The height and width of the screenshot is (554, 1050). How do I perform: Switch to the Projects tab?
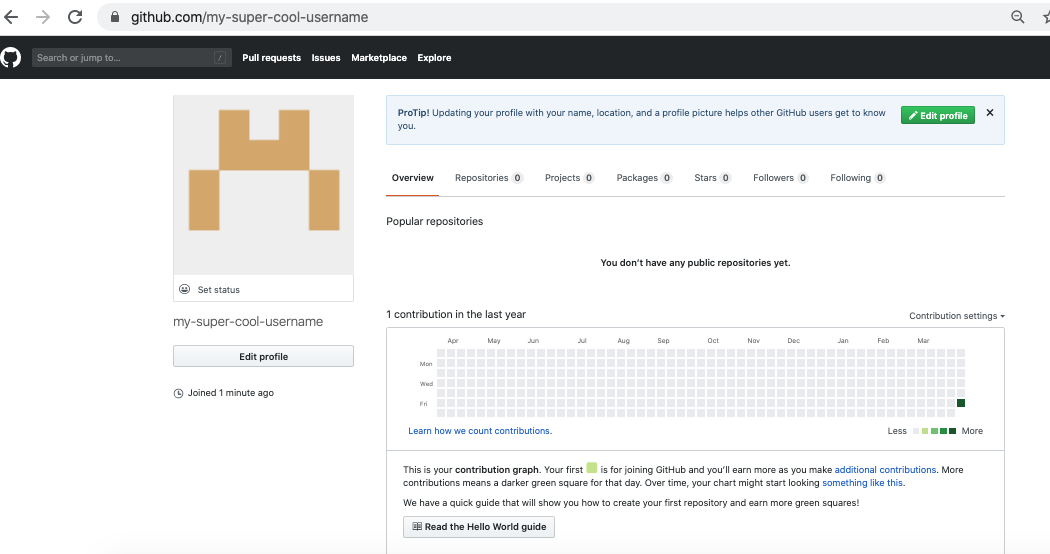coord(569,178)
